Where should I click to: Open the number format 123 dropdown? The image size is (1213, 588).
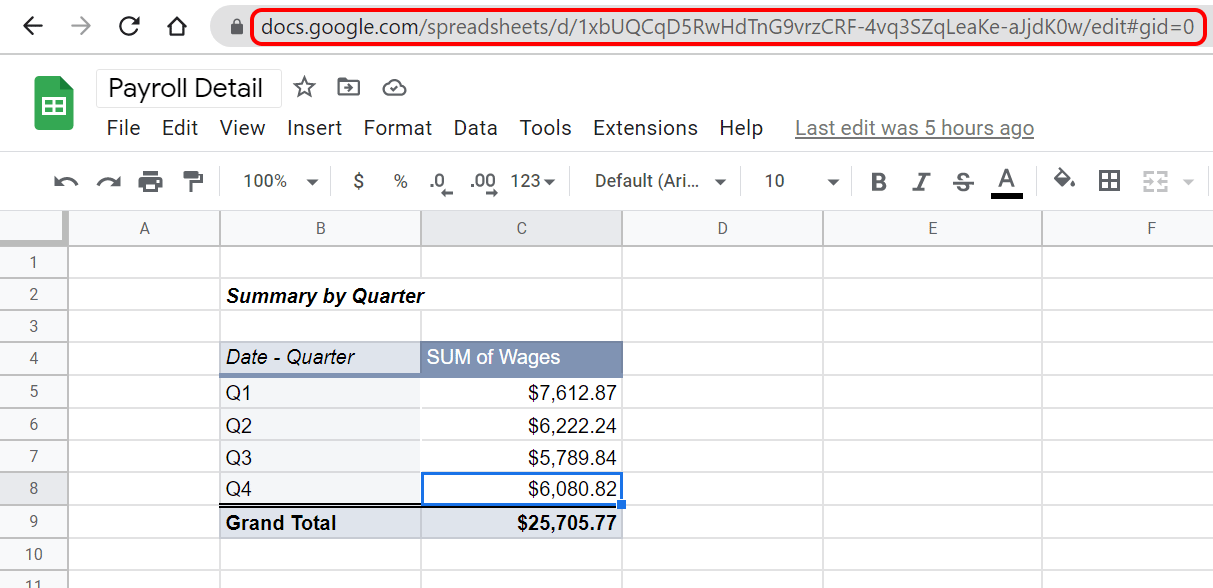click(x=528, y=181)
